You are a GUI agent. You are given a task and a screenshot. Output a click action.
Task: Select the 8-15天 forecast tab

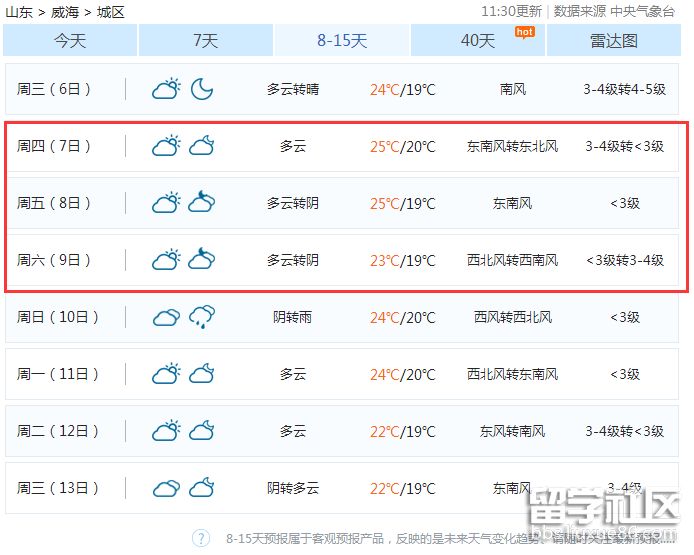pyautogui.click(x=342, y=41)
